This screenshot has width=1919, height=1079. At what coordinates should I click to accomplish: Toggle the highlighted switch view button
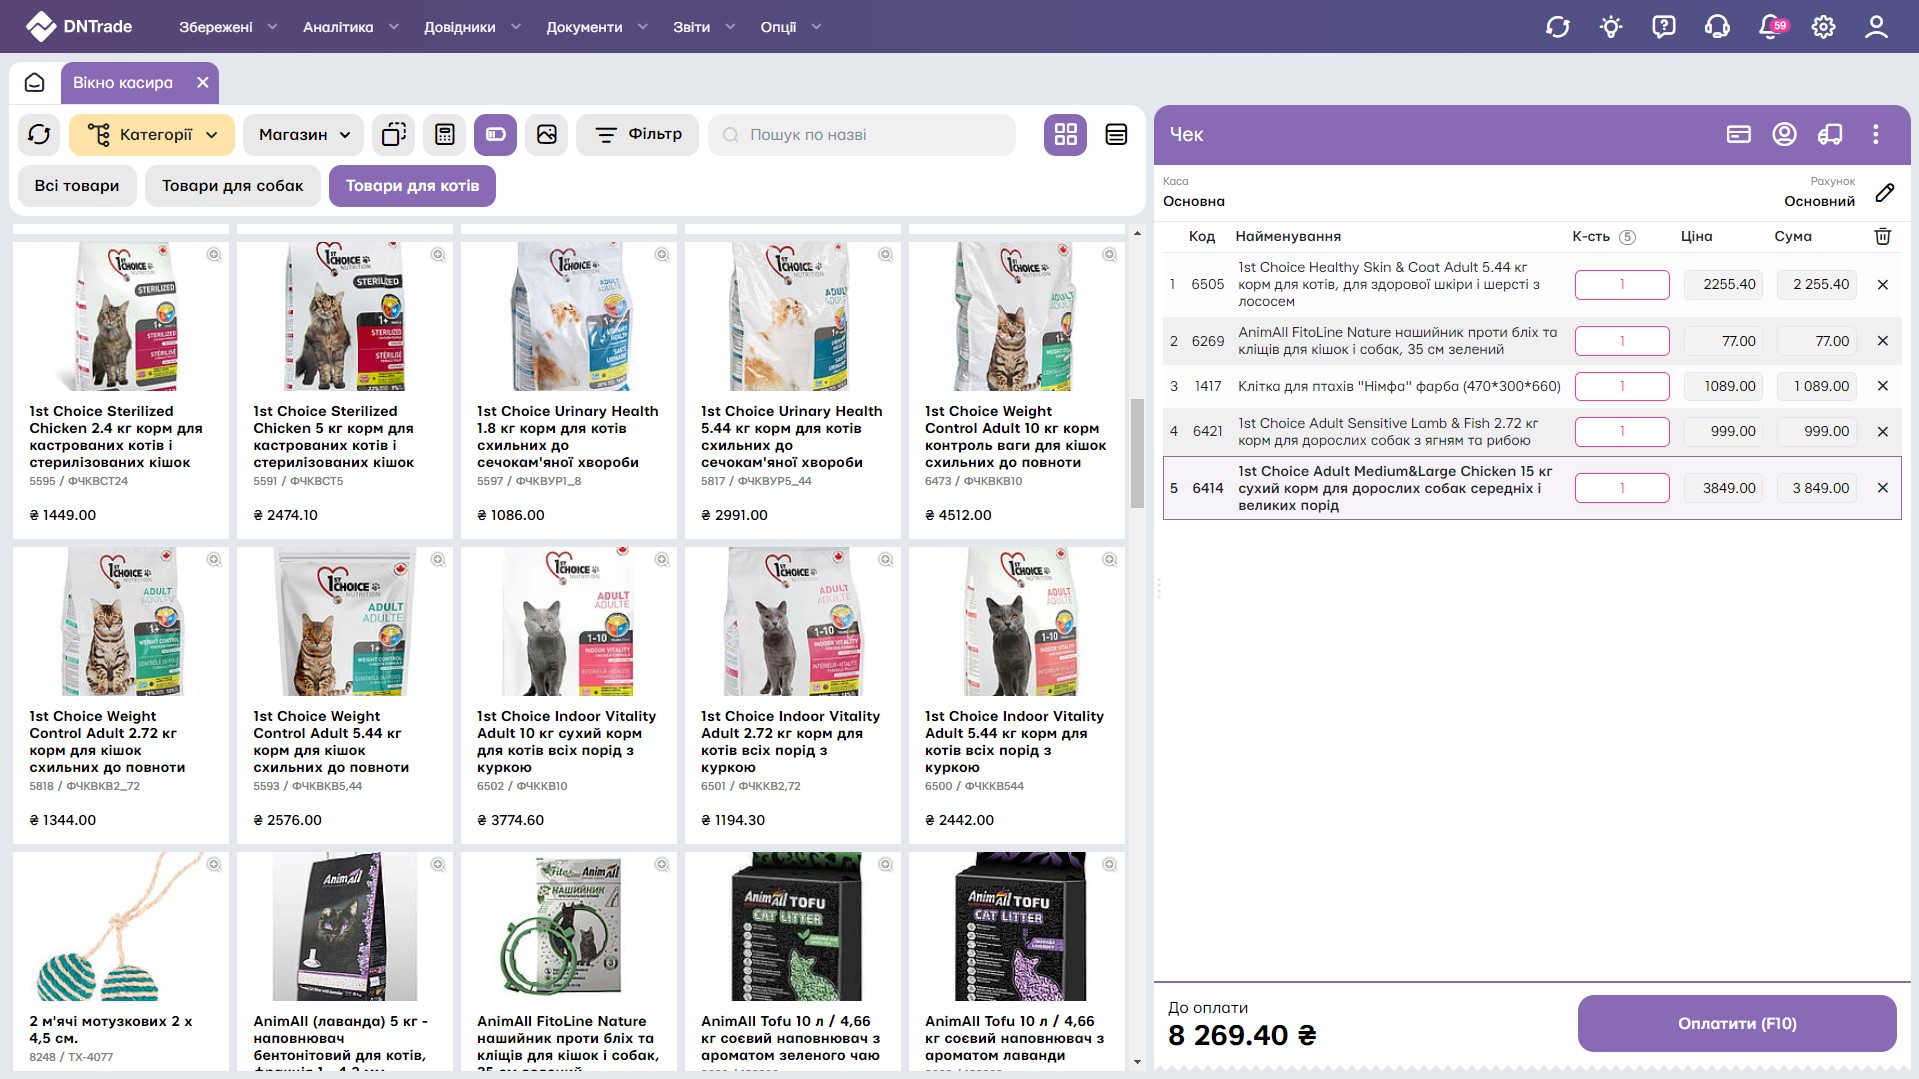click(x=496, y=134)
